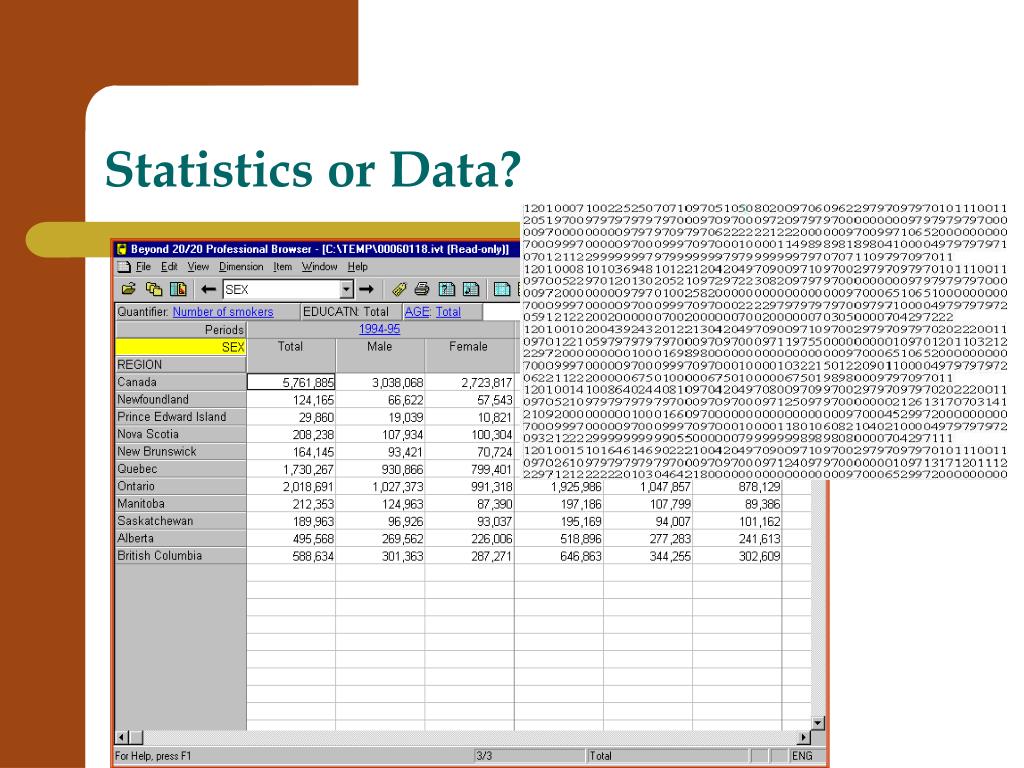Click the table with arrow icon

point(471,289)
